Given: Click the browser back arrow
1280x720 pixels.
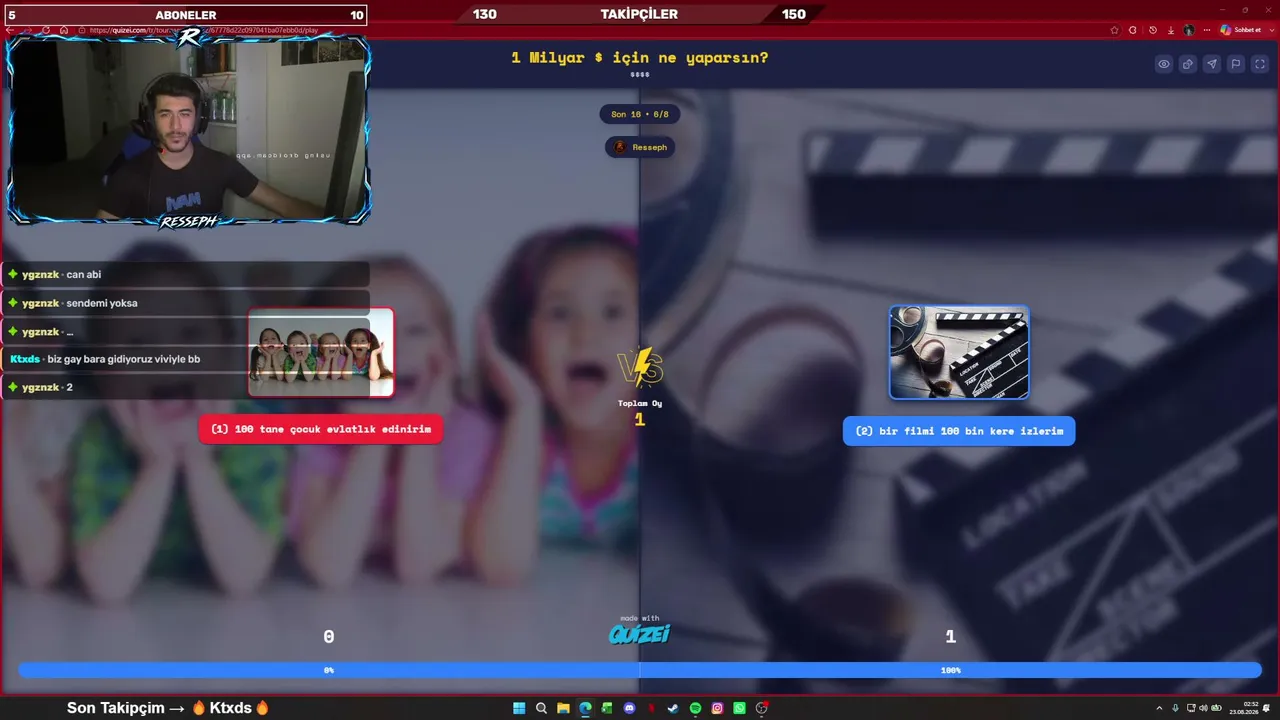Looking at the screenshot, I should [x=11, y=30].
